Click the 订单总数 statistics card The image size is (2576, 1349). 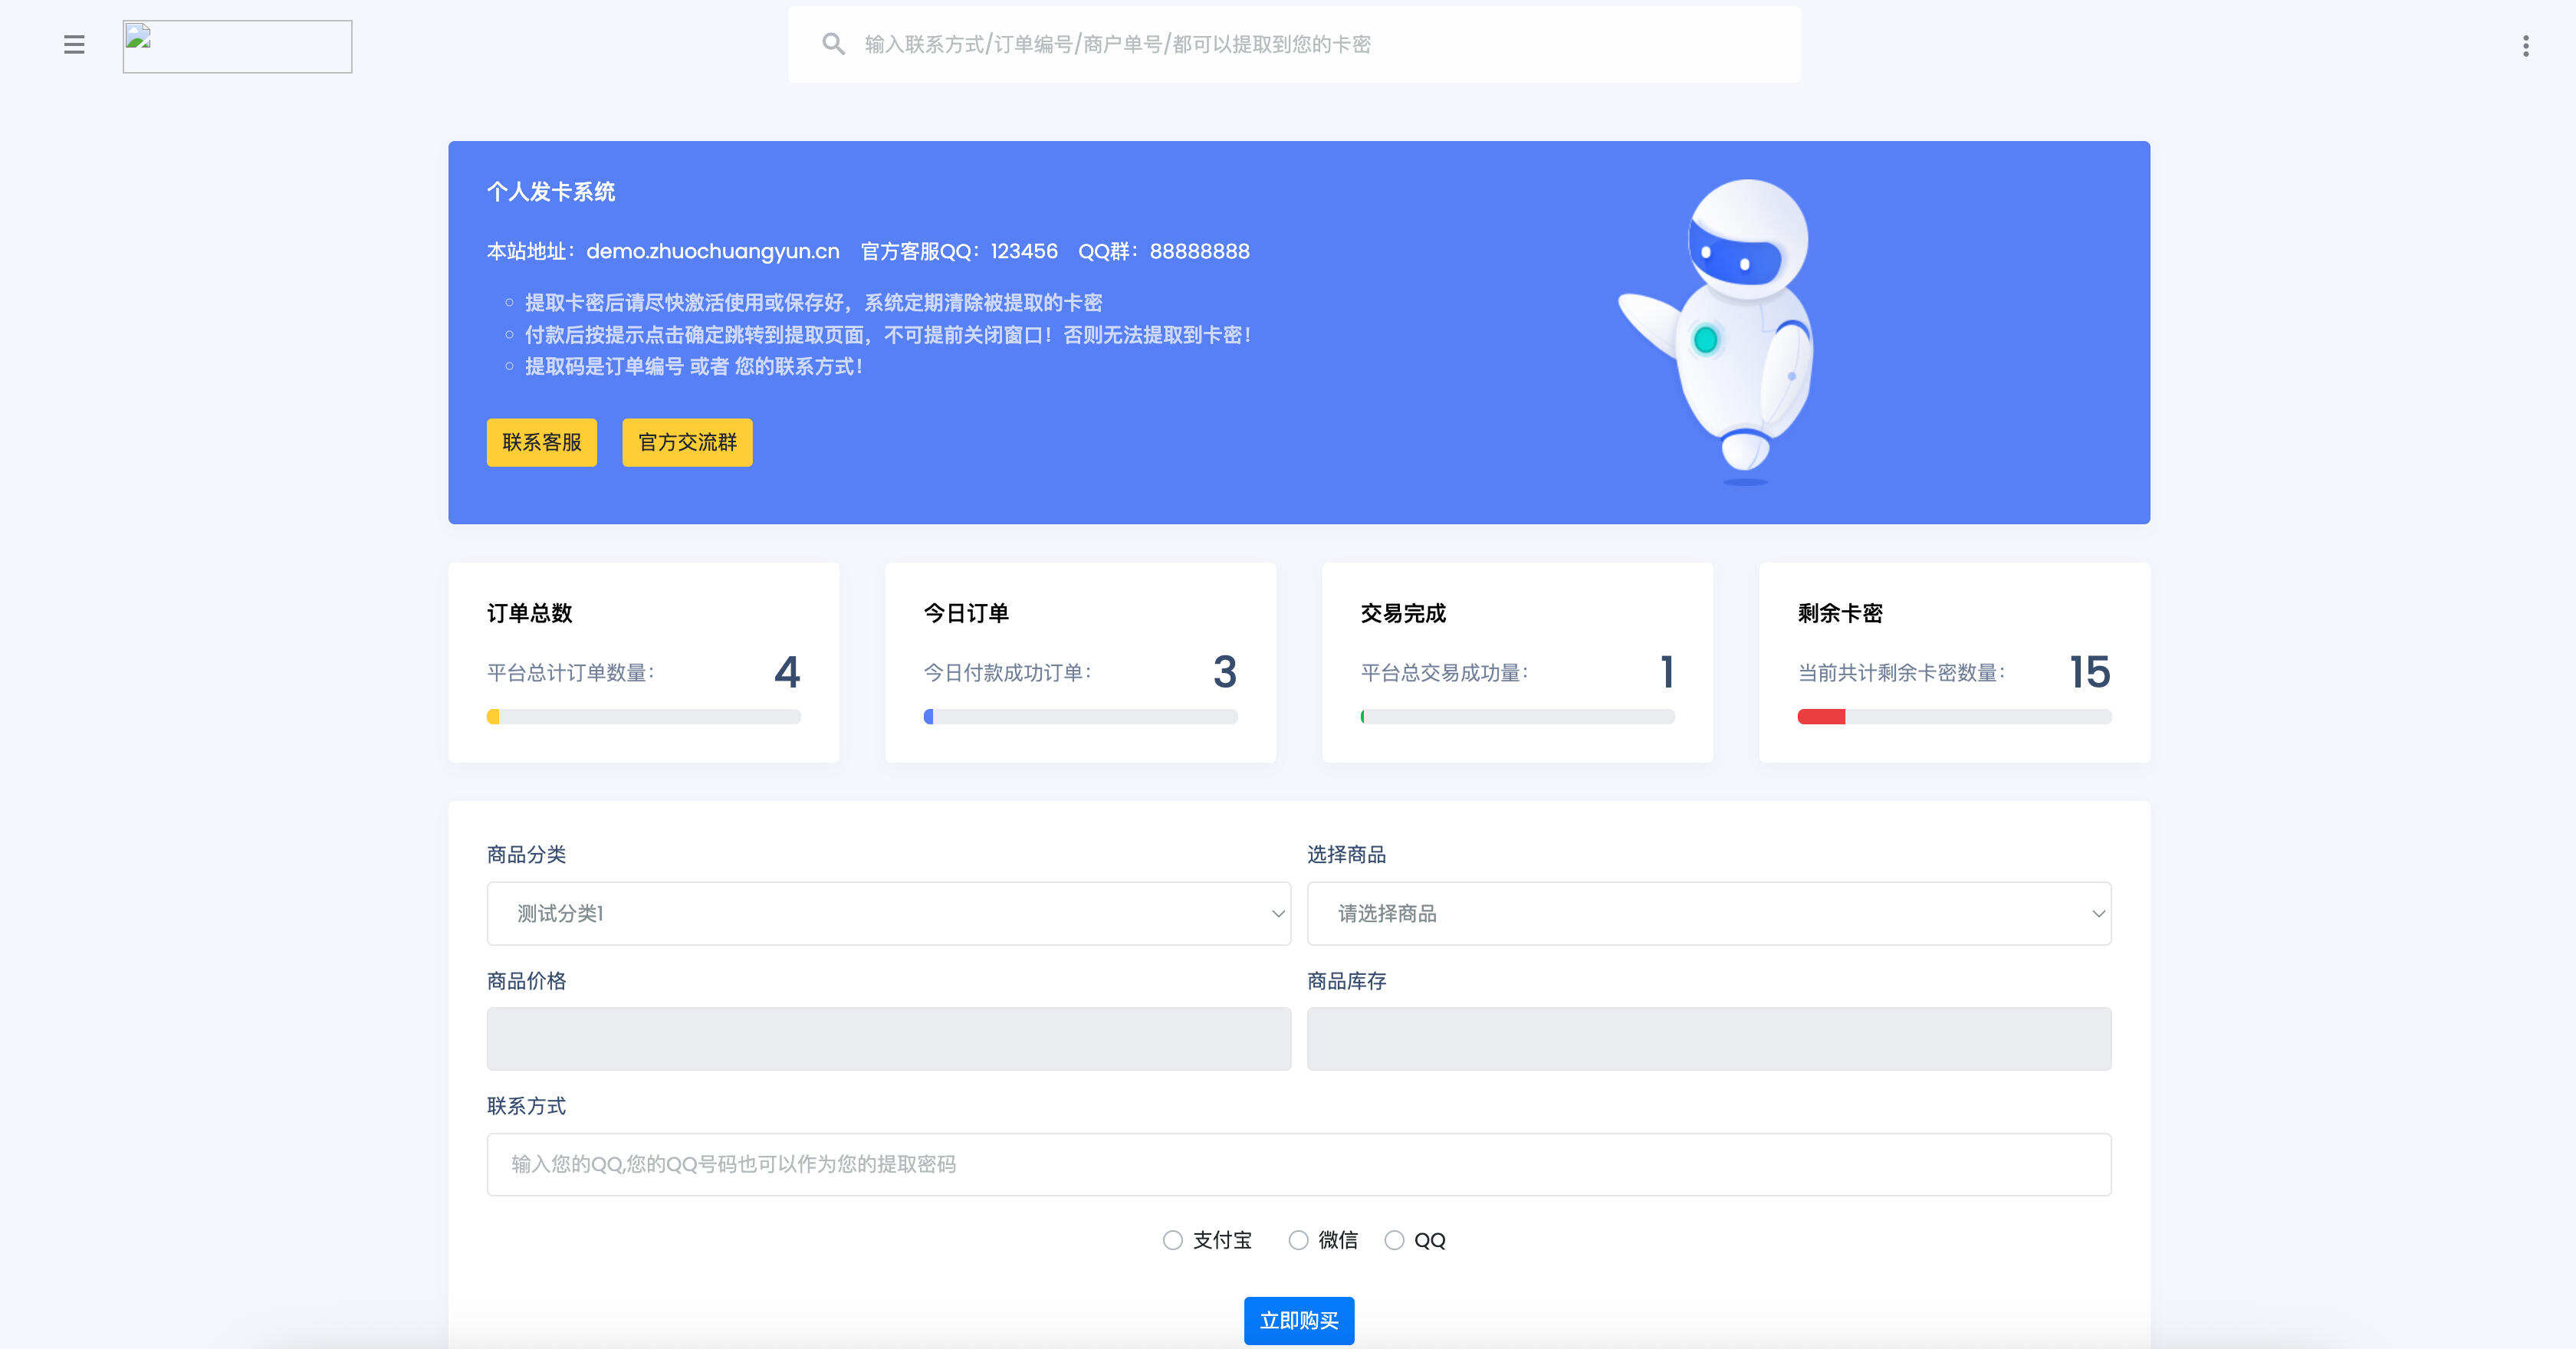(x=644, y=662)
